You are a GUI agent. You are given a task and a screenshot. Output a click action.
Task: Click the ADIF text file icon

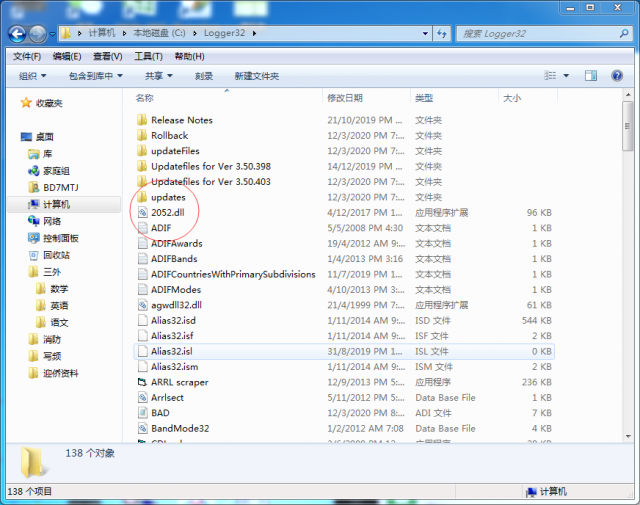click(x=142, y=228)
